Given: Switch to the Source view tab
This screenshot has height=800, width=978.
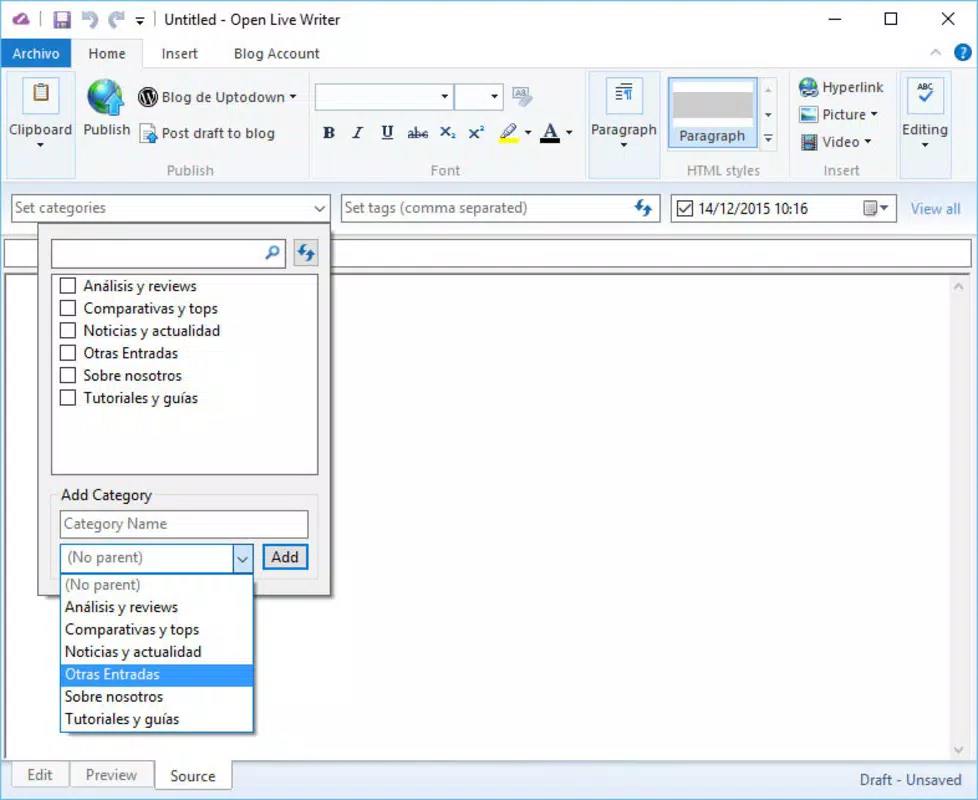Looking at the screenshot, I should tap(193, 776).
